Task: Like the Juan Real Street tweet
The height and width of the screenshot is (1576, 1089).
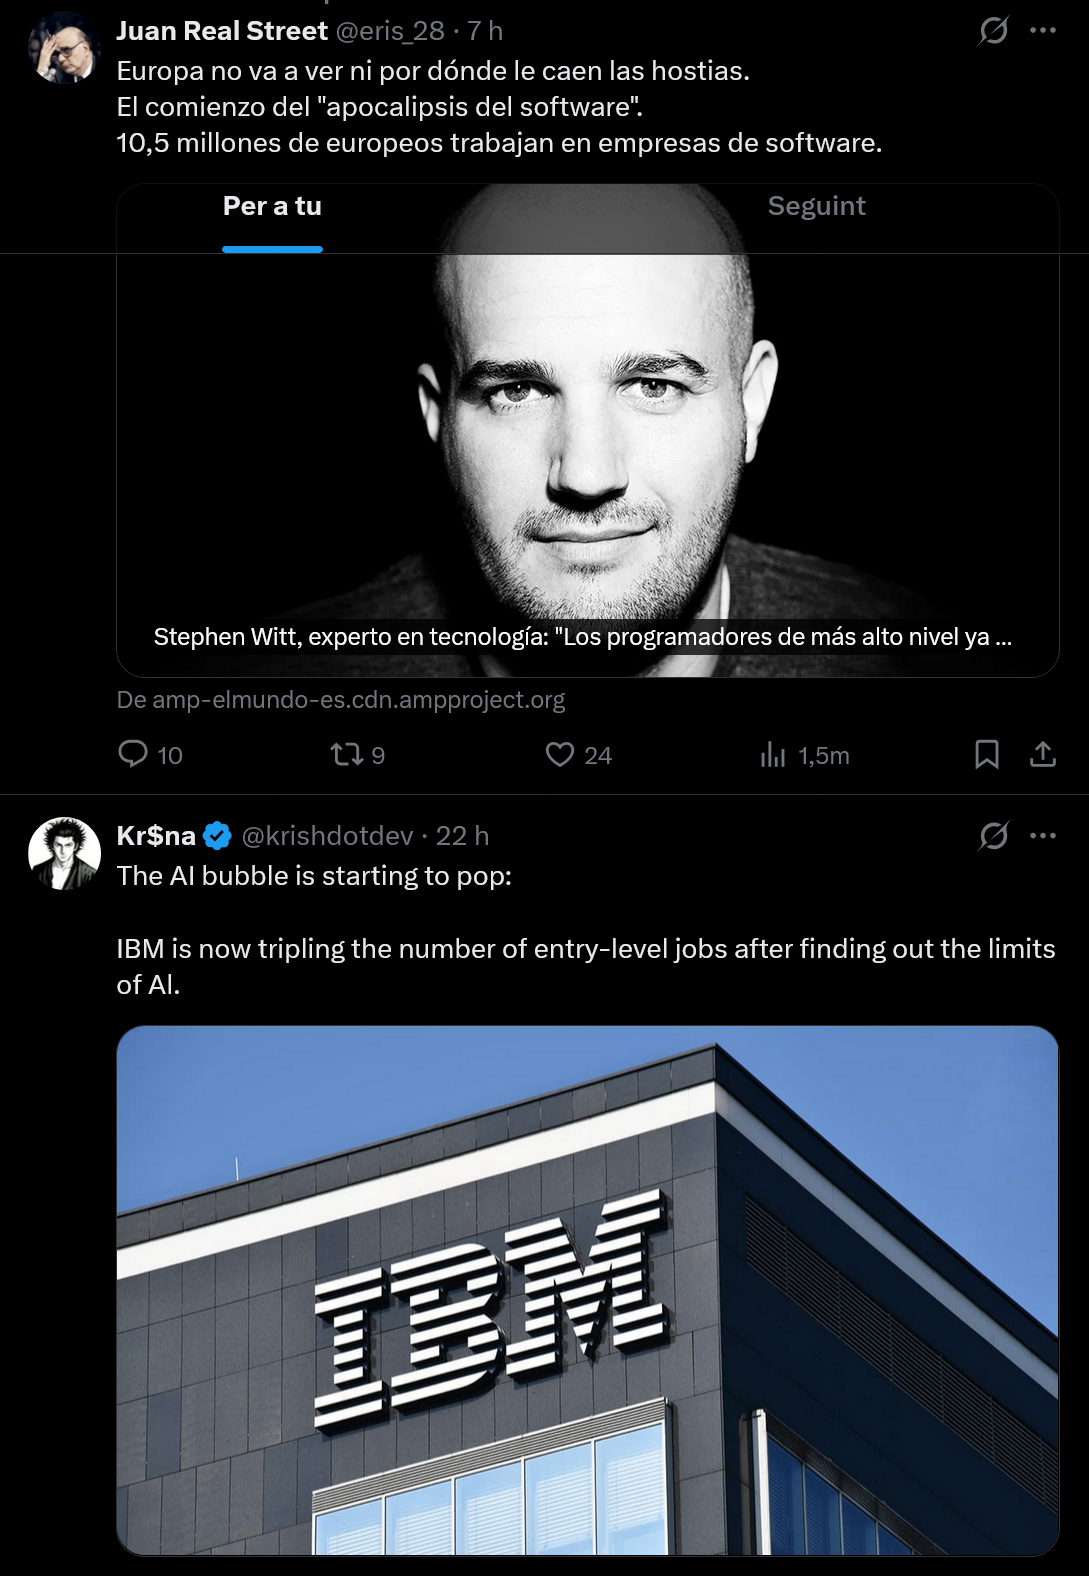Action: point(560,754)
